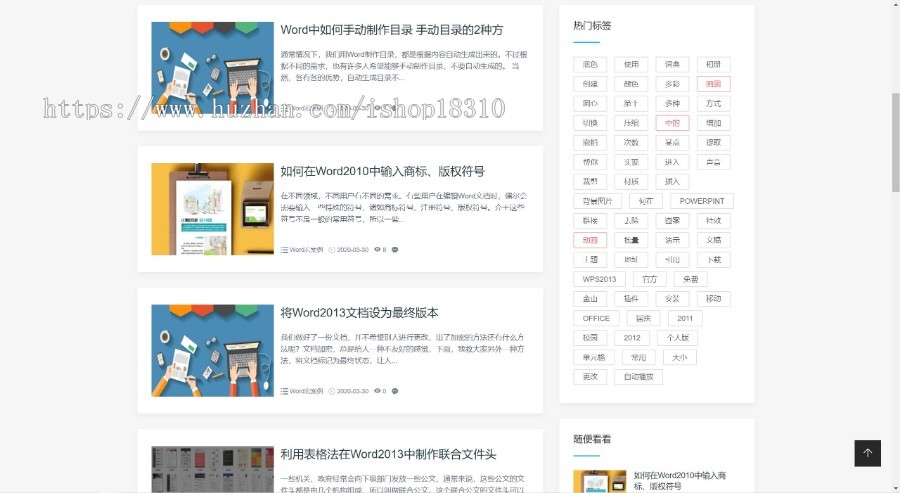Viewport: 900px width, 493px height.
Task: Open thumbnail of Word manual table of contents article
Action: click(x=212, y=67)
